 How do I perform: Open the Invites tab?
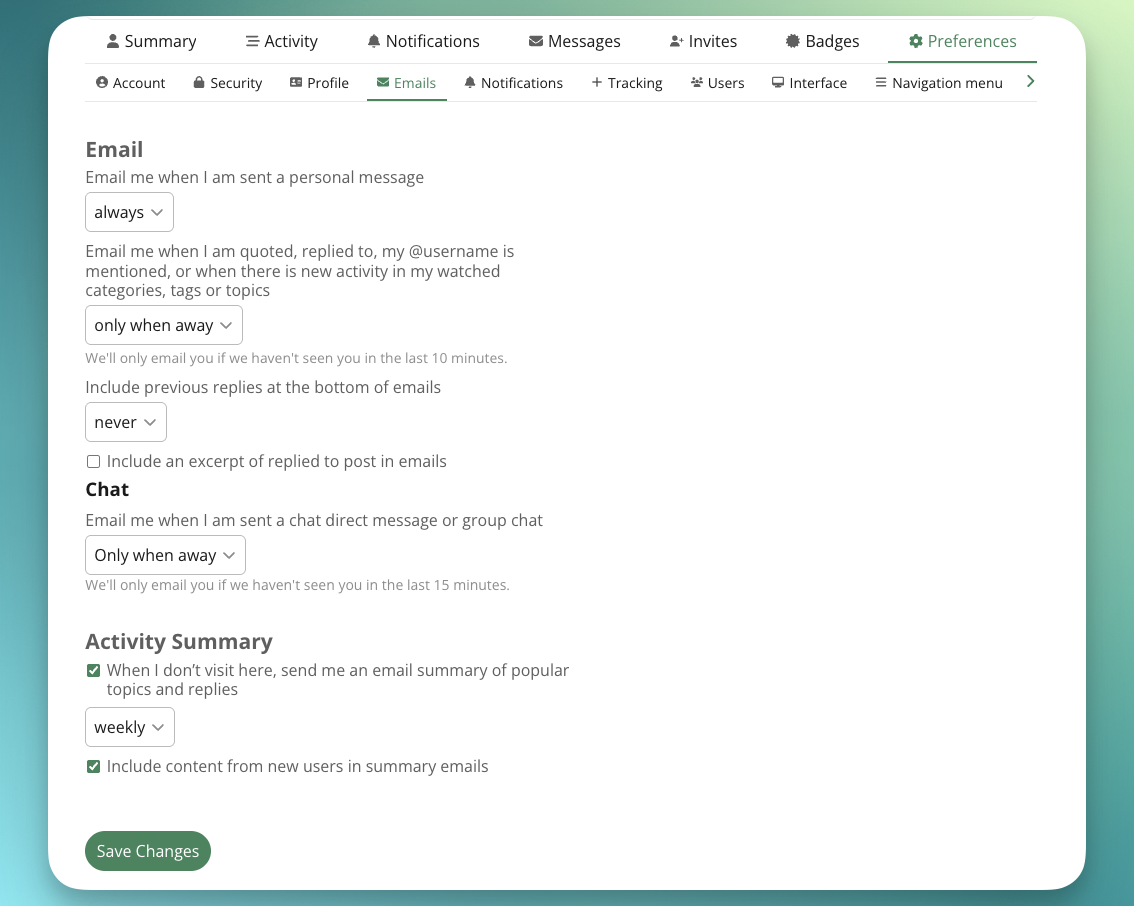(x=703, y=41)
